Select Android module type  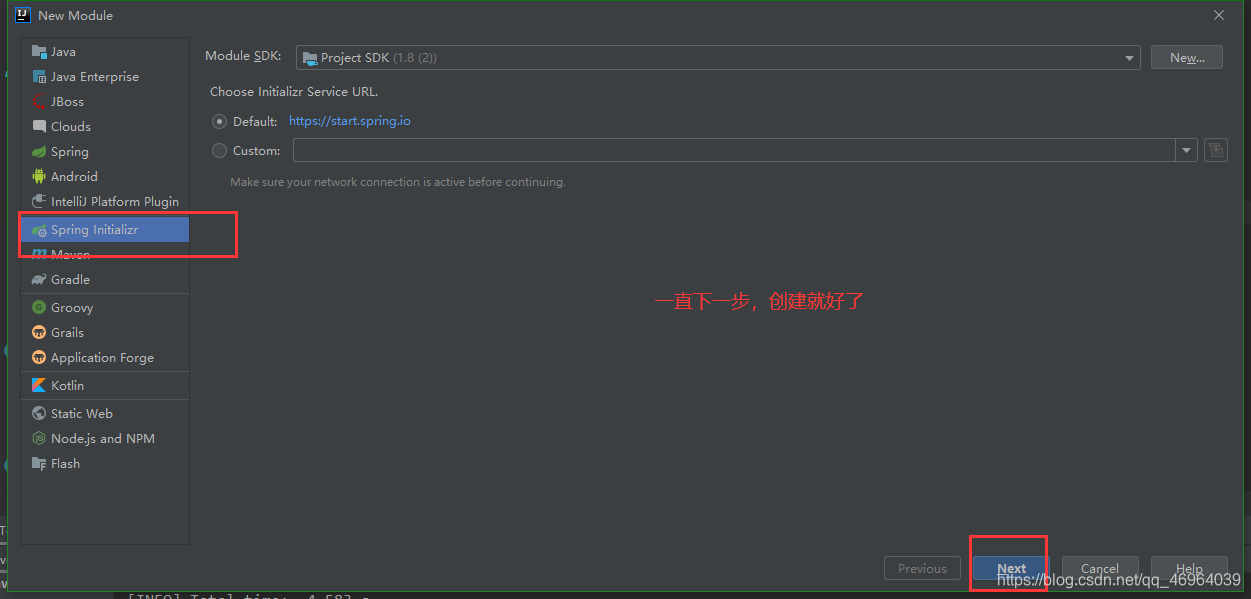(x=105, y=177)
